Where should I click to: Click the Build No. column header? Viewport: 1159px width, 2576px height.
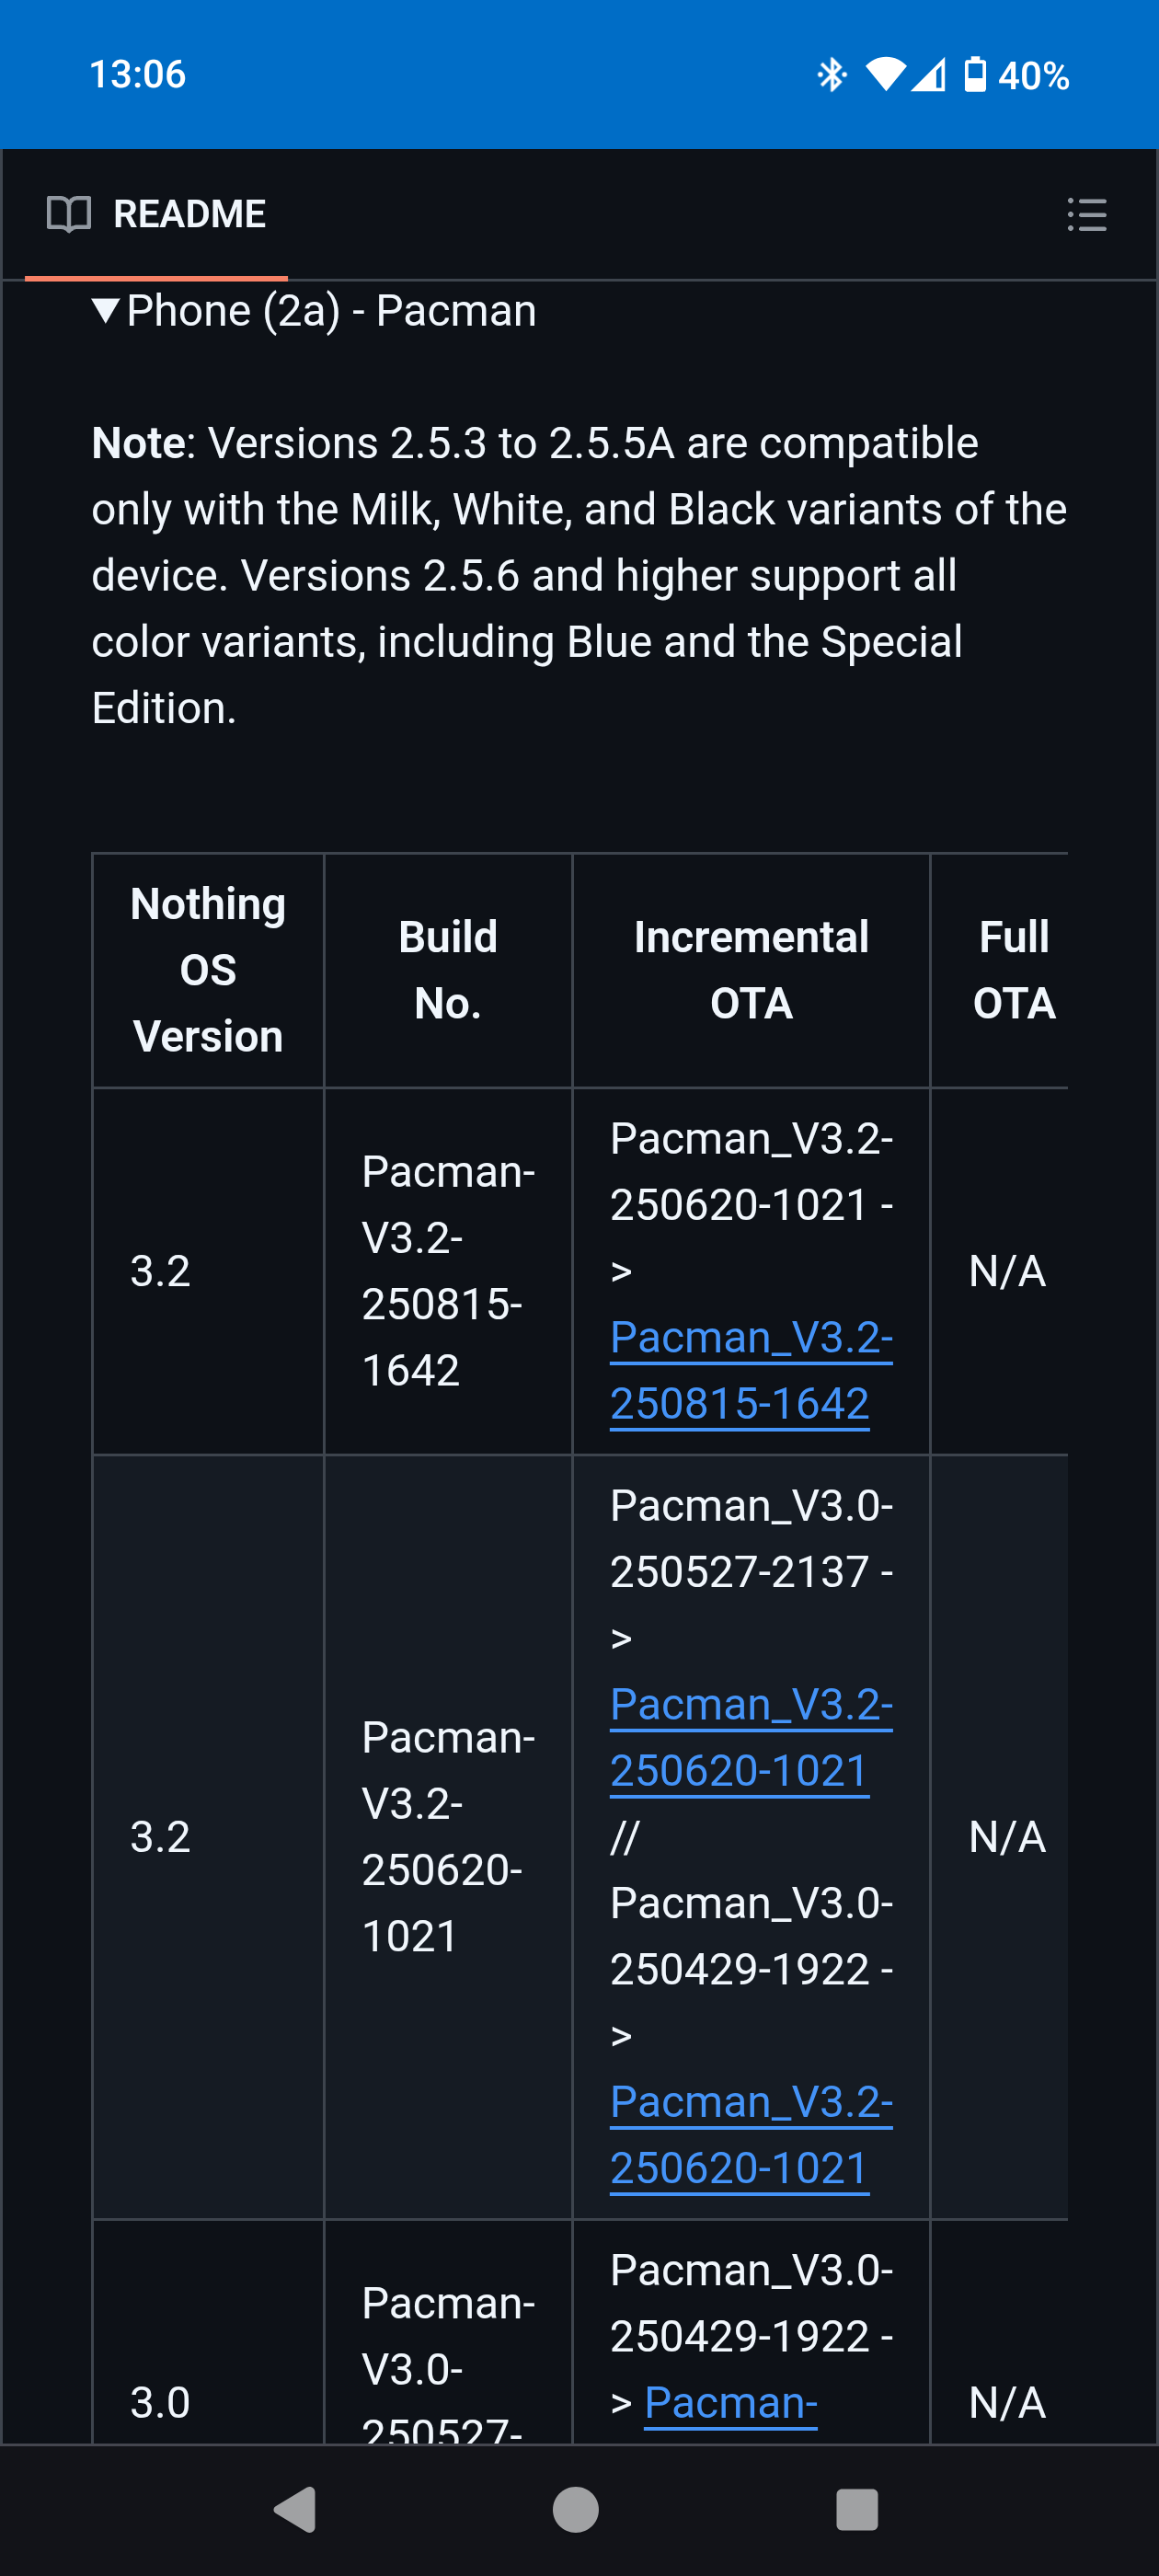(x=448, y=970)
